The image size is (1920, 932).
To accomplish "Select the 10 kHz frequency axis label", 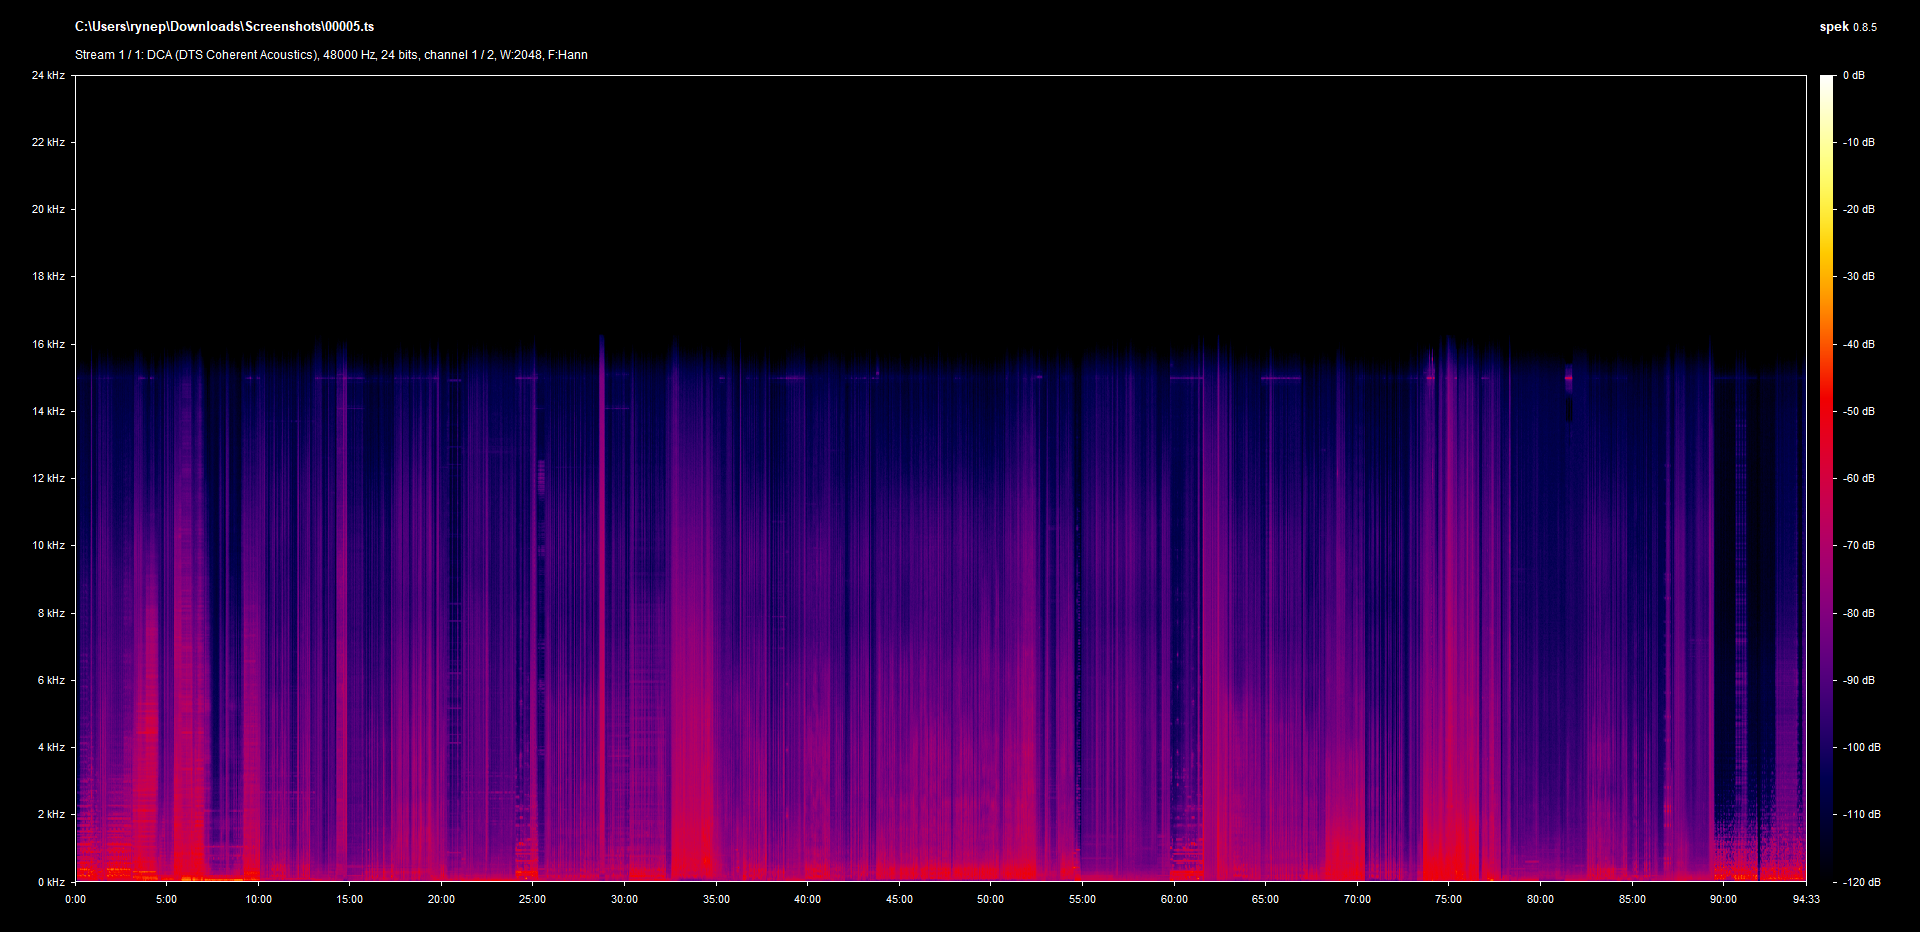I will tap(48, 545).
